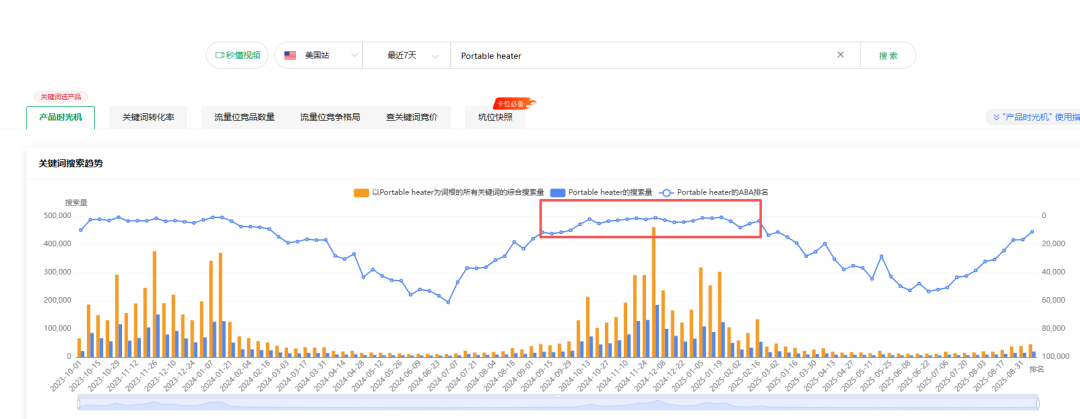This screenshot has width=1080, height=419.
Task: Click the 400,000 y-axis value
Action: click(x=57, y=244)
